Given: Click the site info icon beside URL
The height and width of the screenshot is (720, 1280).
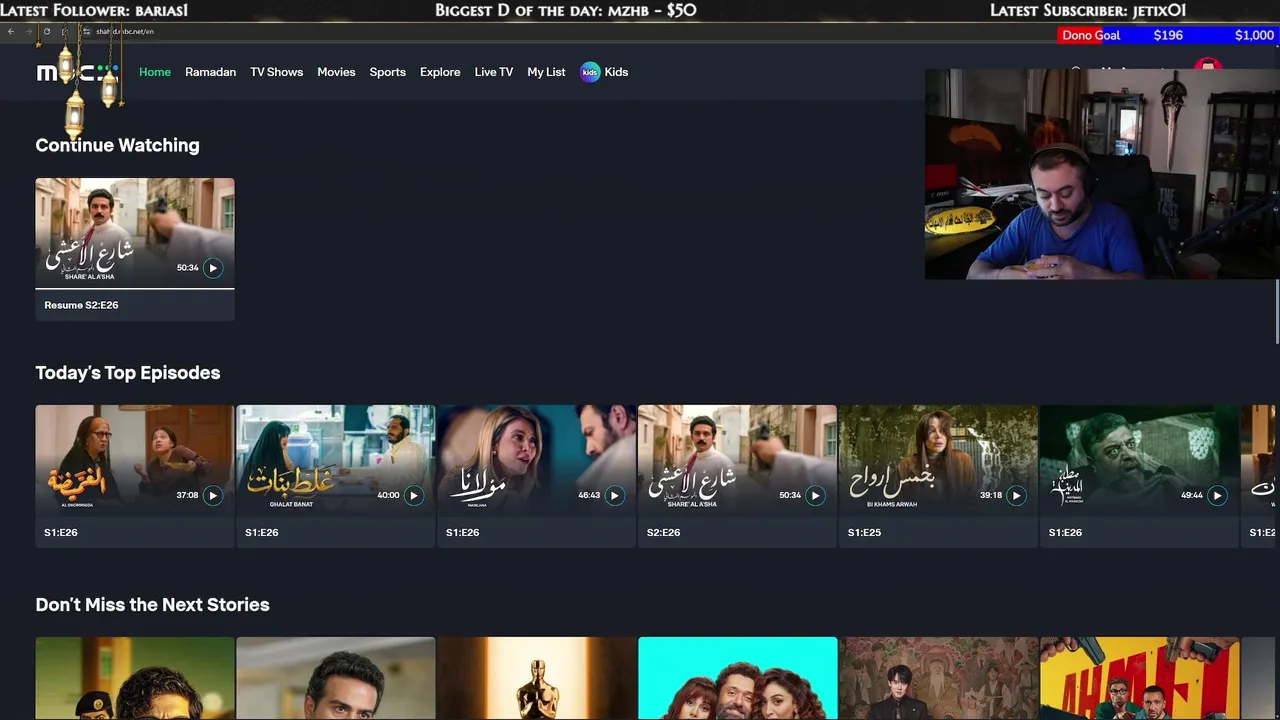Looking at the screenshot, I should pyautogui.click(x=86, y=31).
